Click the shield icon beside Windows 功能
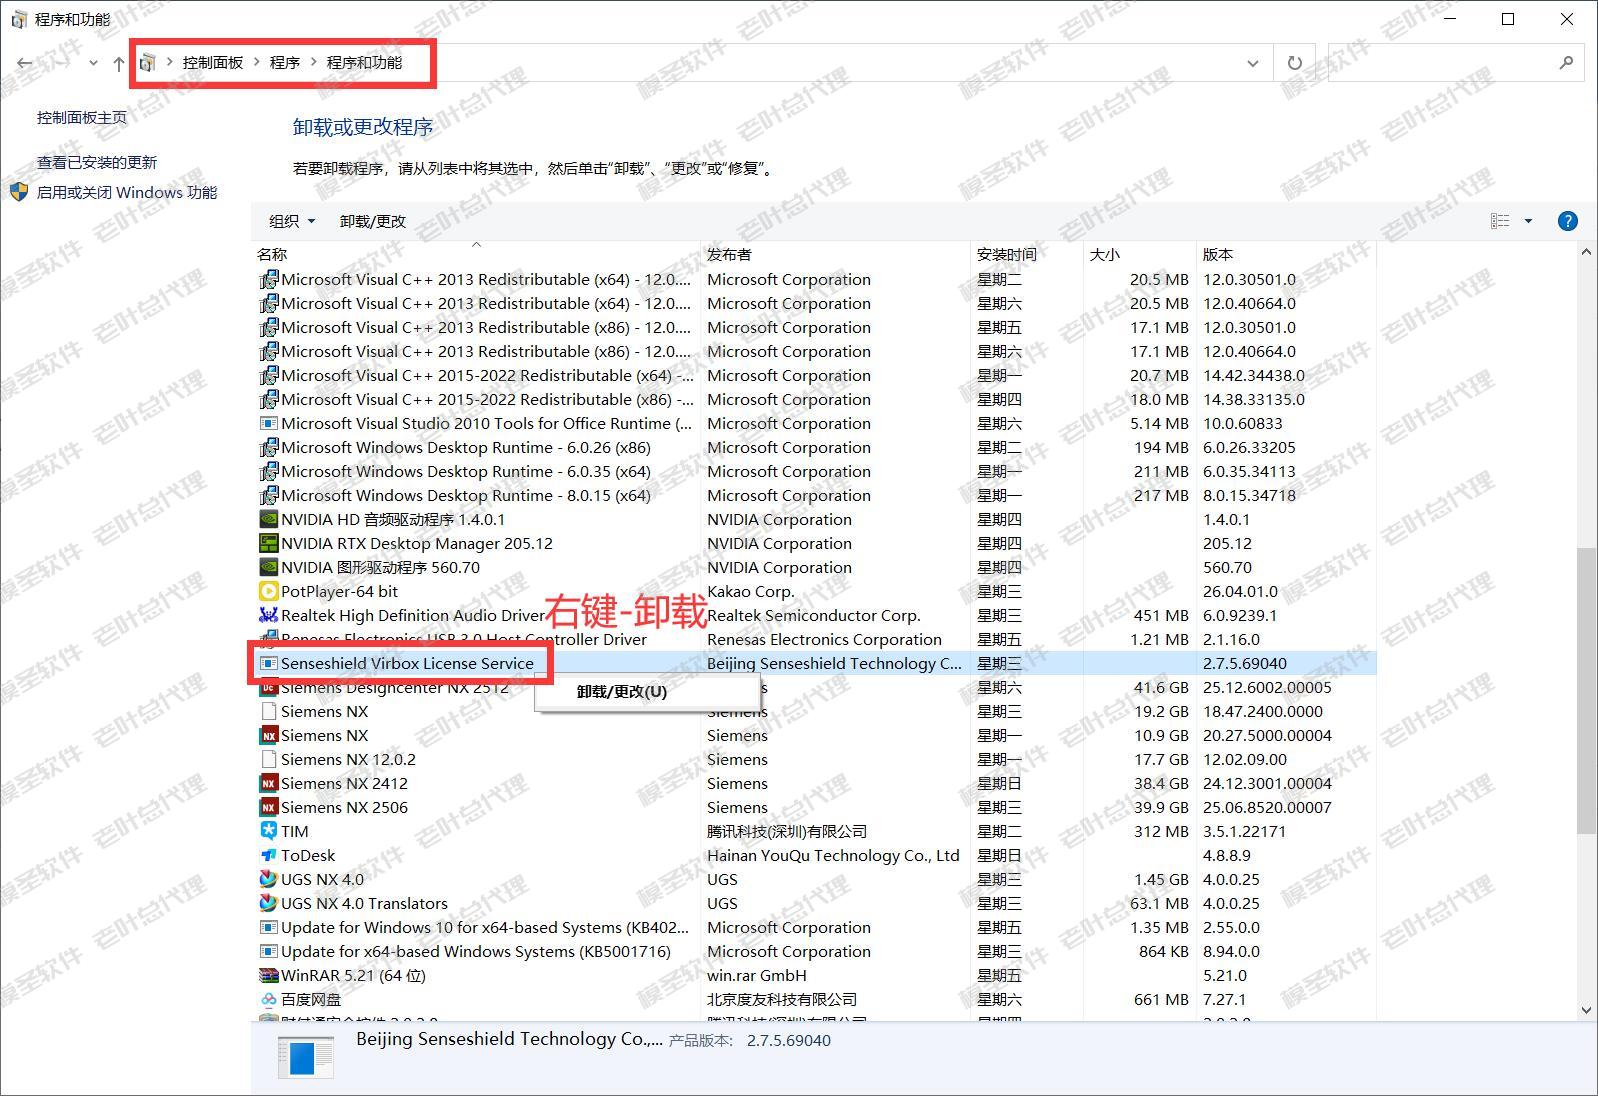The image size is (1598, 1096). point(19,192)
